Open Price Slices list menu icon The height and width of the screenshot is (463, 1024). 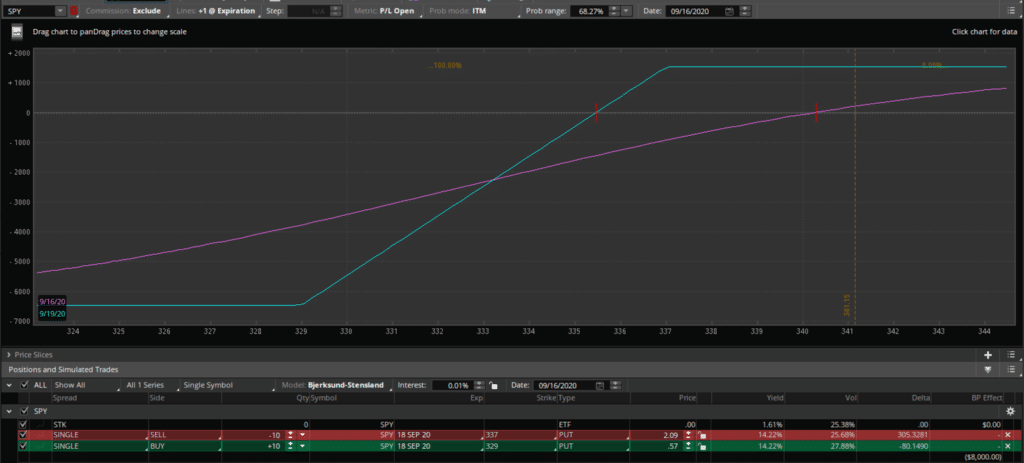(1011, 355)
